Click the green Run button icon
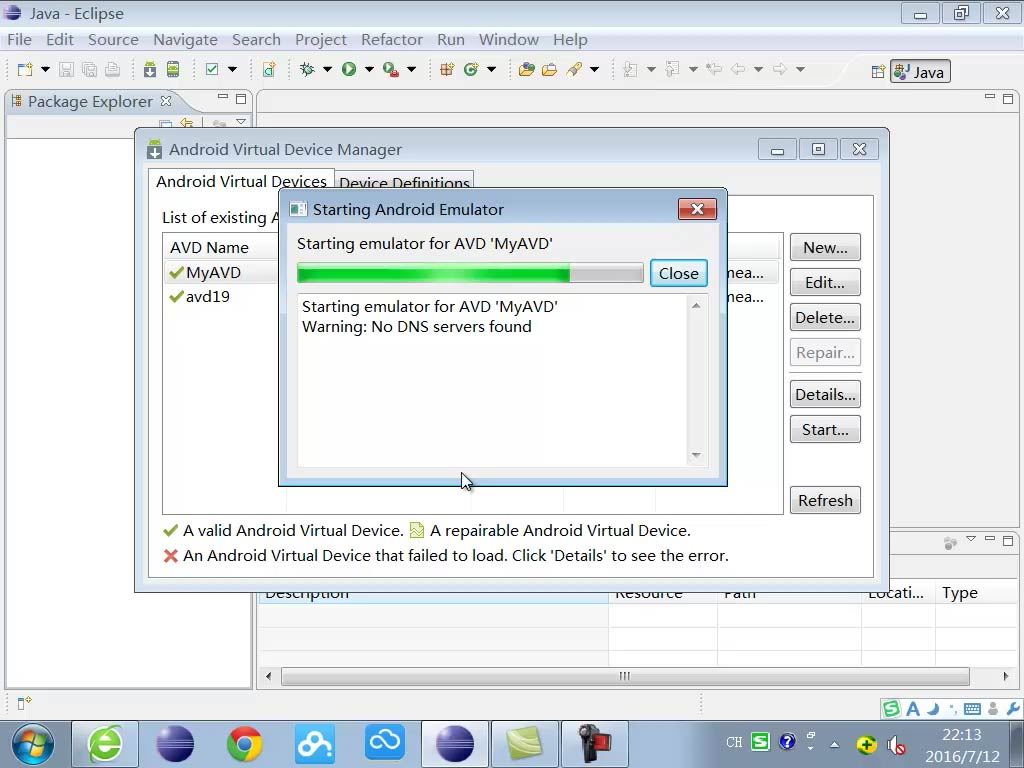 coord(349,69)
